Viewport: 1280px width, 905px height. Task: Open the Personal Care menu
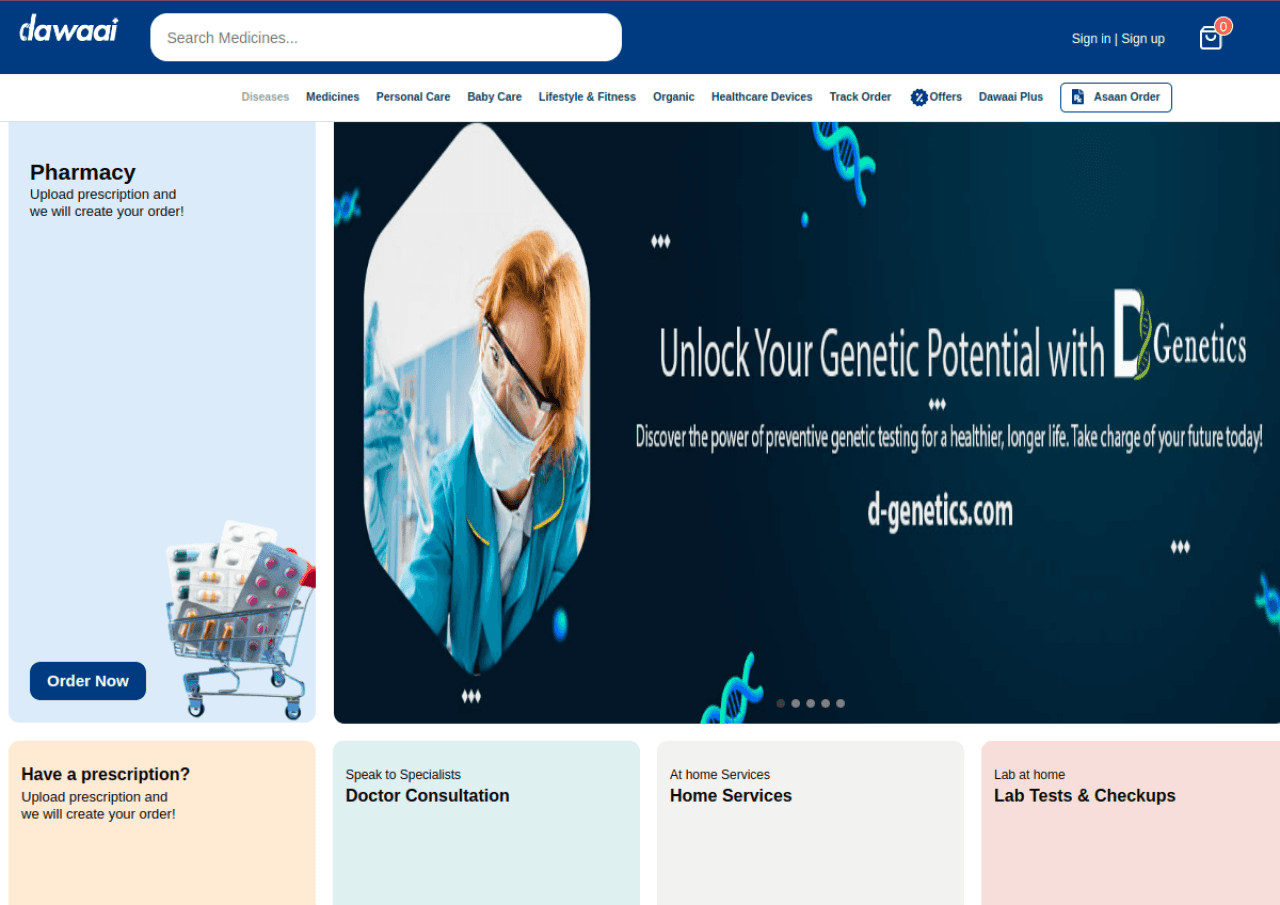click(x=413, y=97)
